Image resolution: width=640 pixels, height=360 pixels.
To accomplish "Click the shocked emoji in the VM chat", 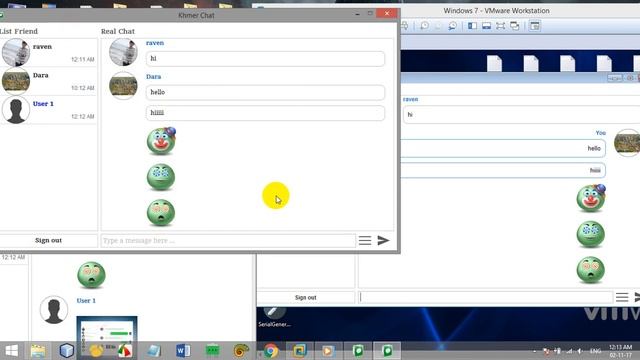I will pyautogui.click(x=591, y=270).
